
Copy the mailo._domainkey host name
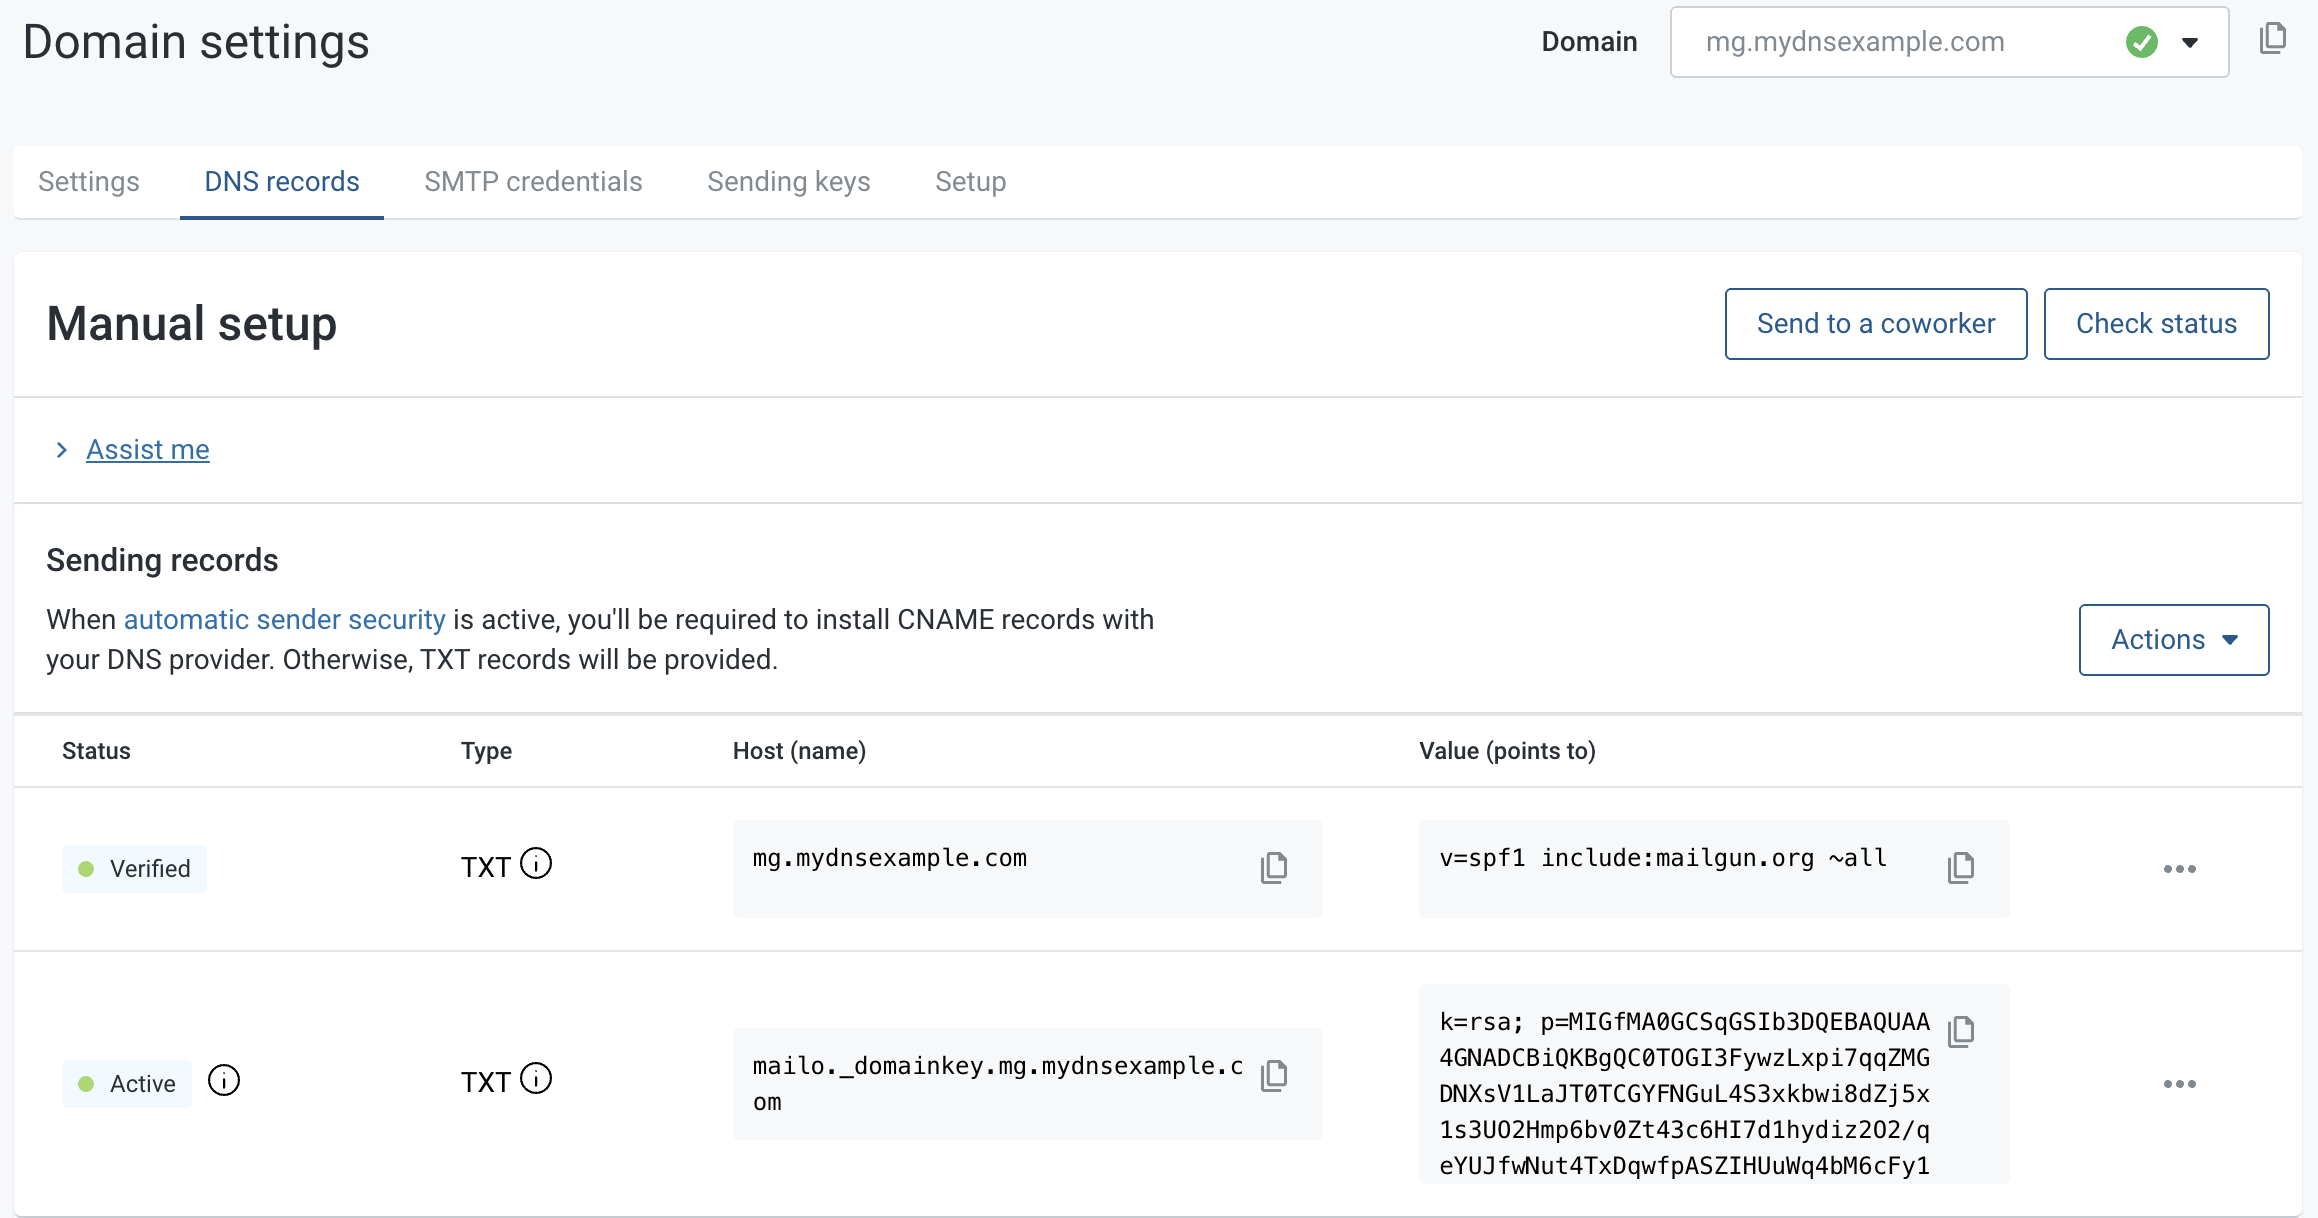1273,1075
